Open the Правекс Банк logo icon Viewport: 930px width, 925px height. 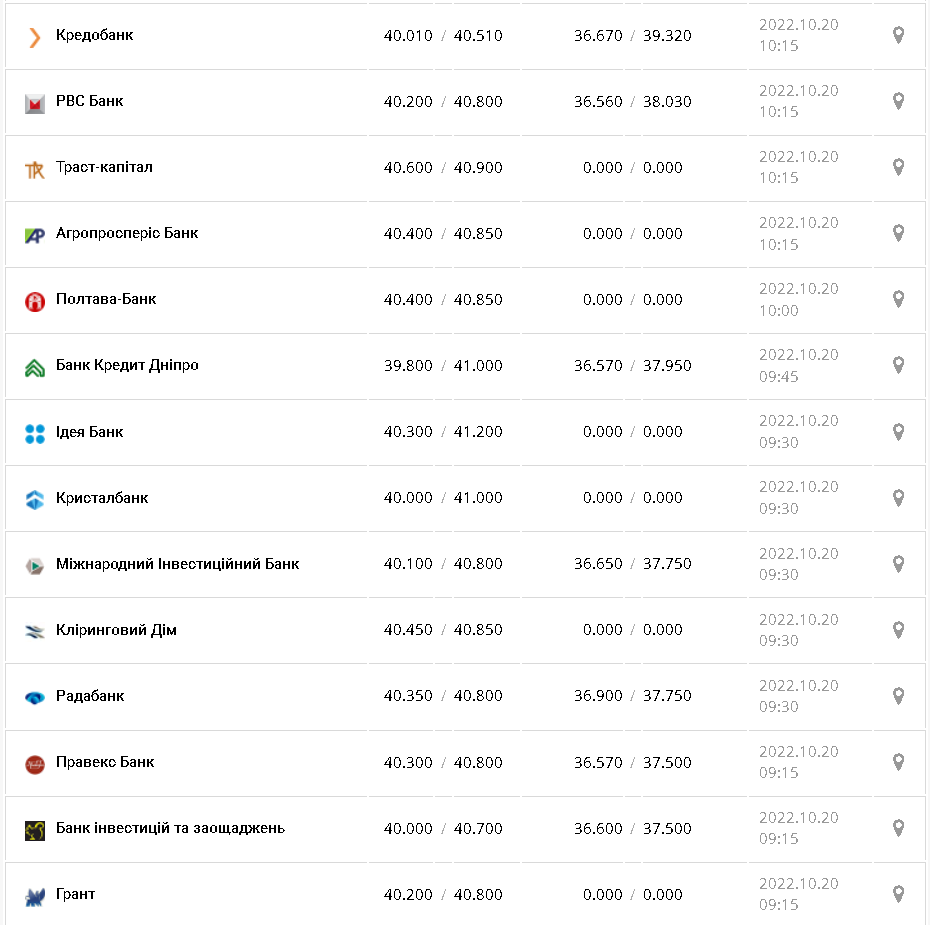point(35,763)
